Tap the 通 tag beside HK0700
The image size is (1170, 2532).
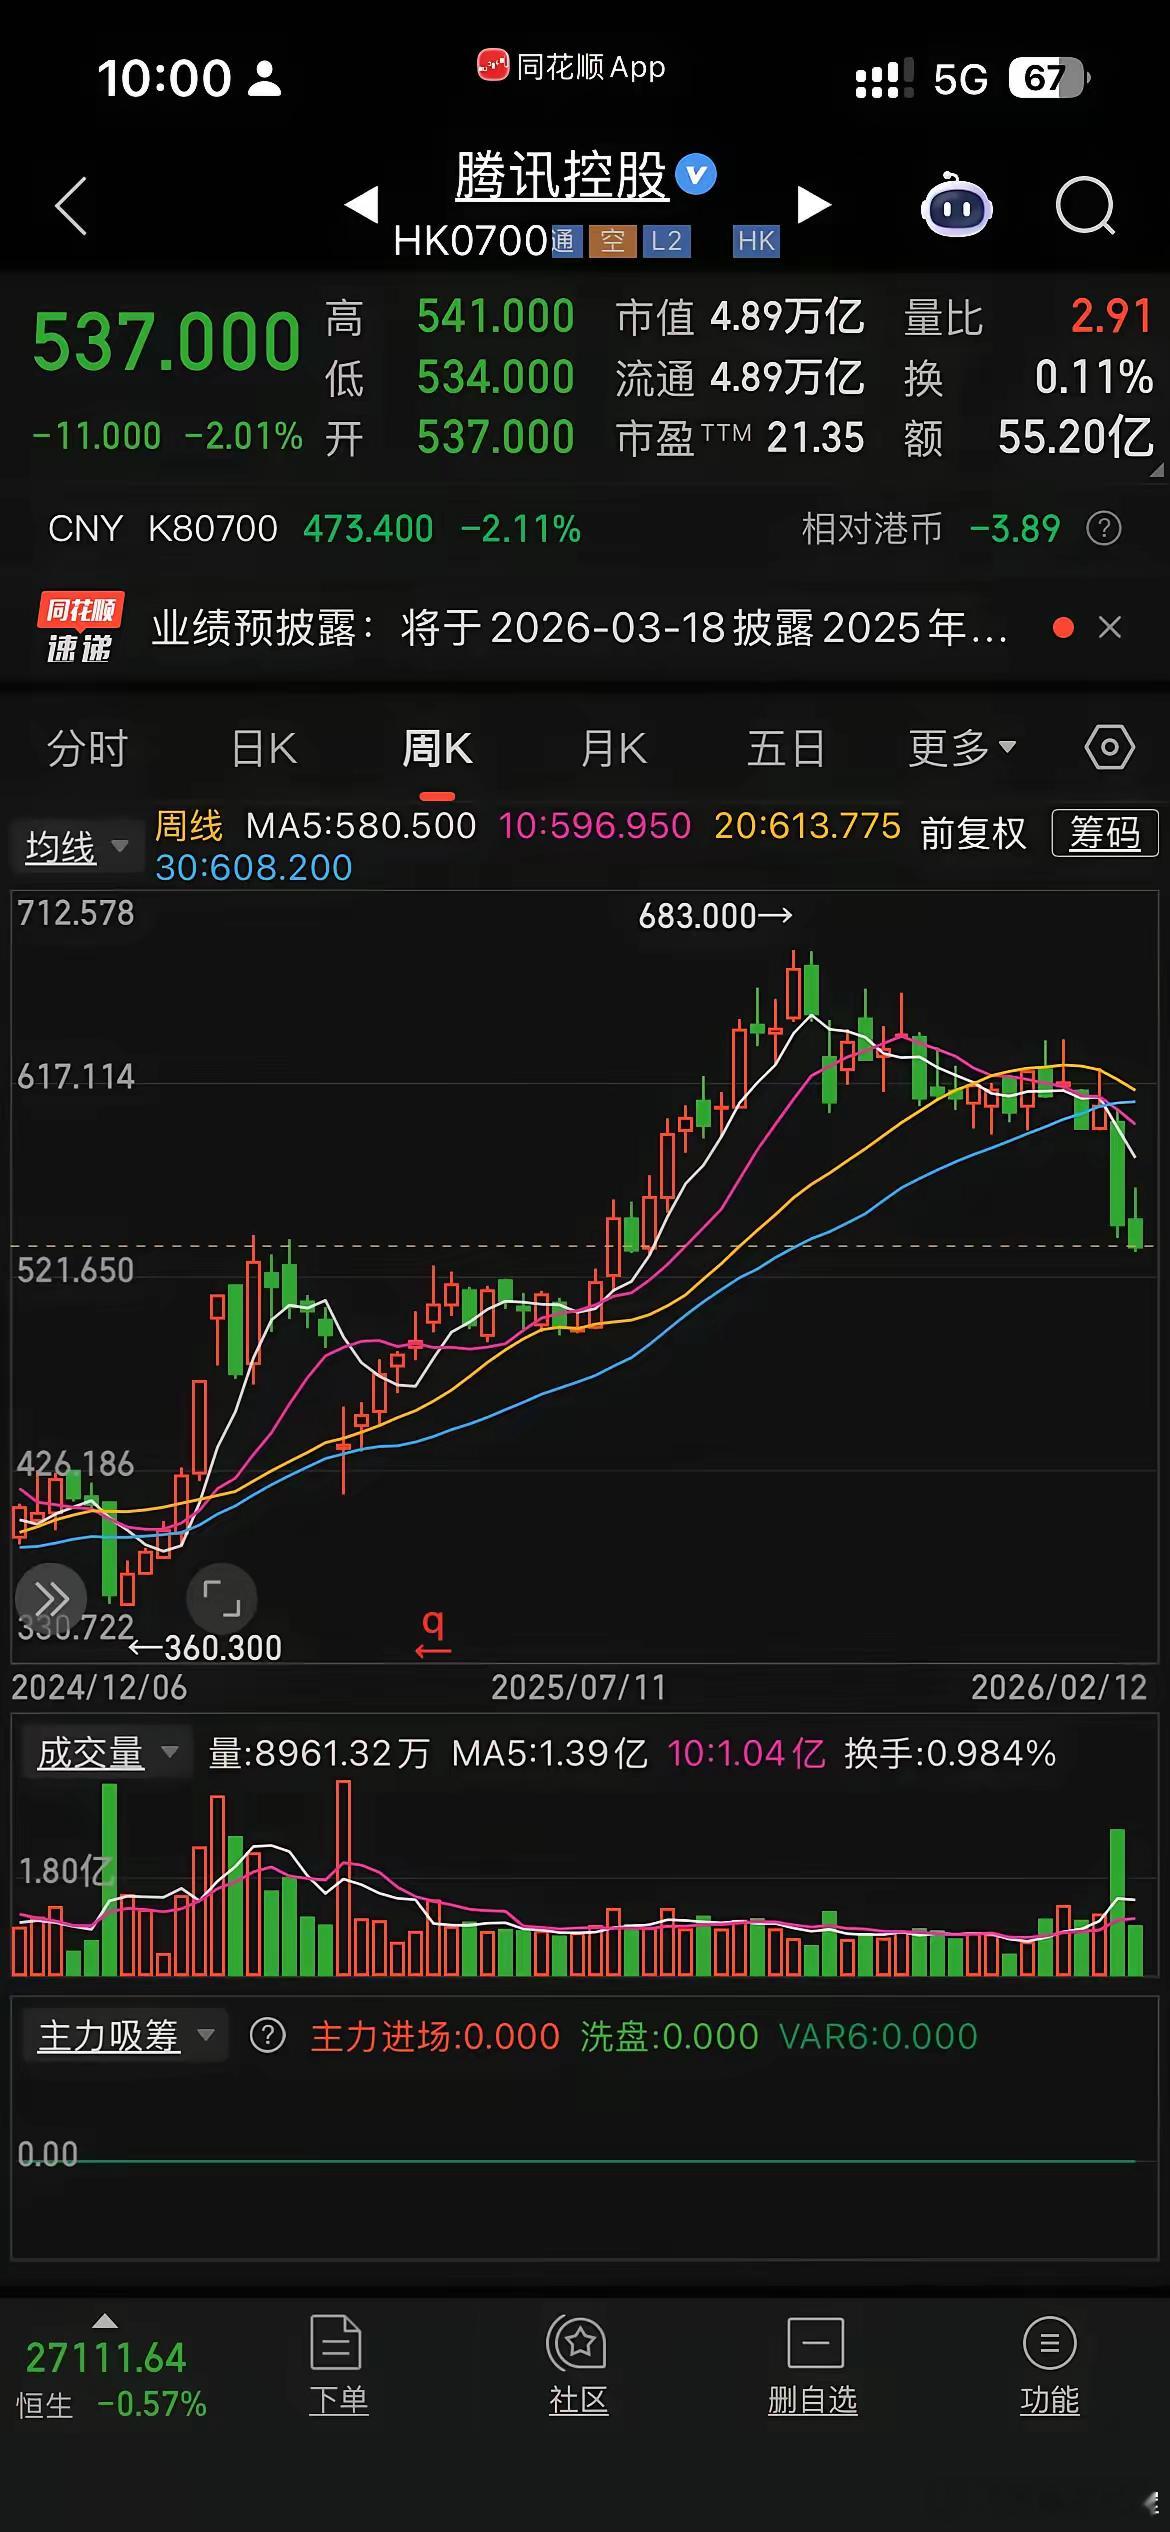pos(566,241)
